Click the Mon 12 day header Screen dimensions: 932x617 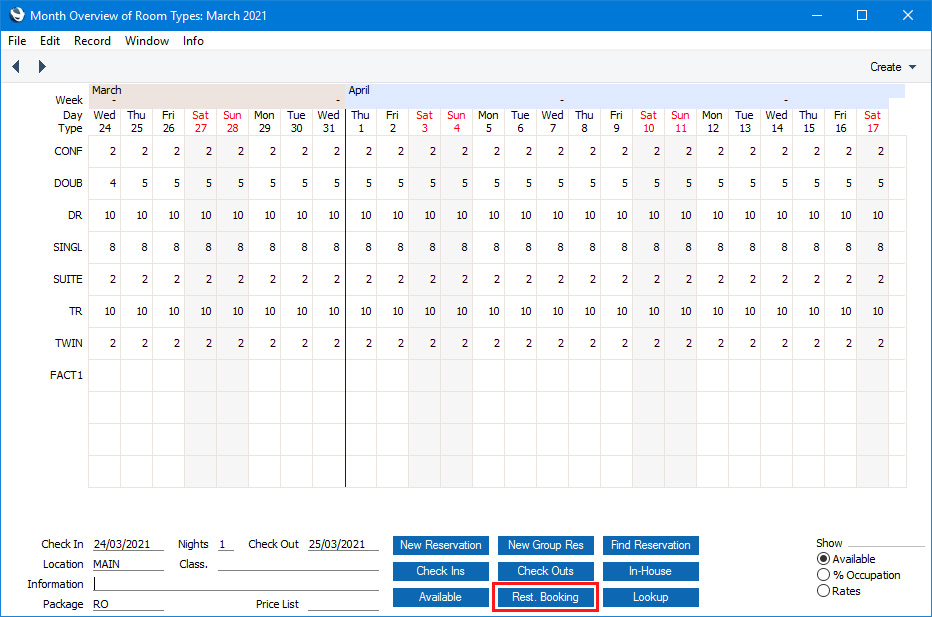[713, 121]
